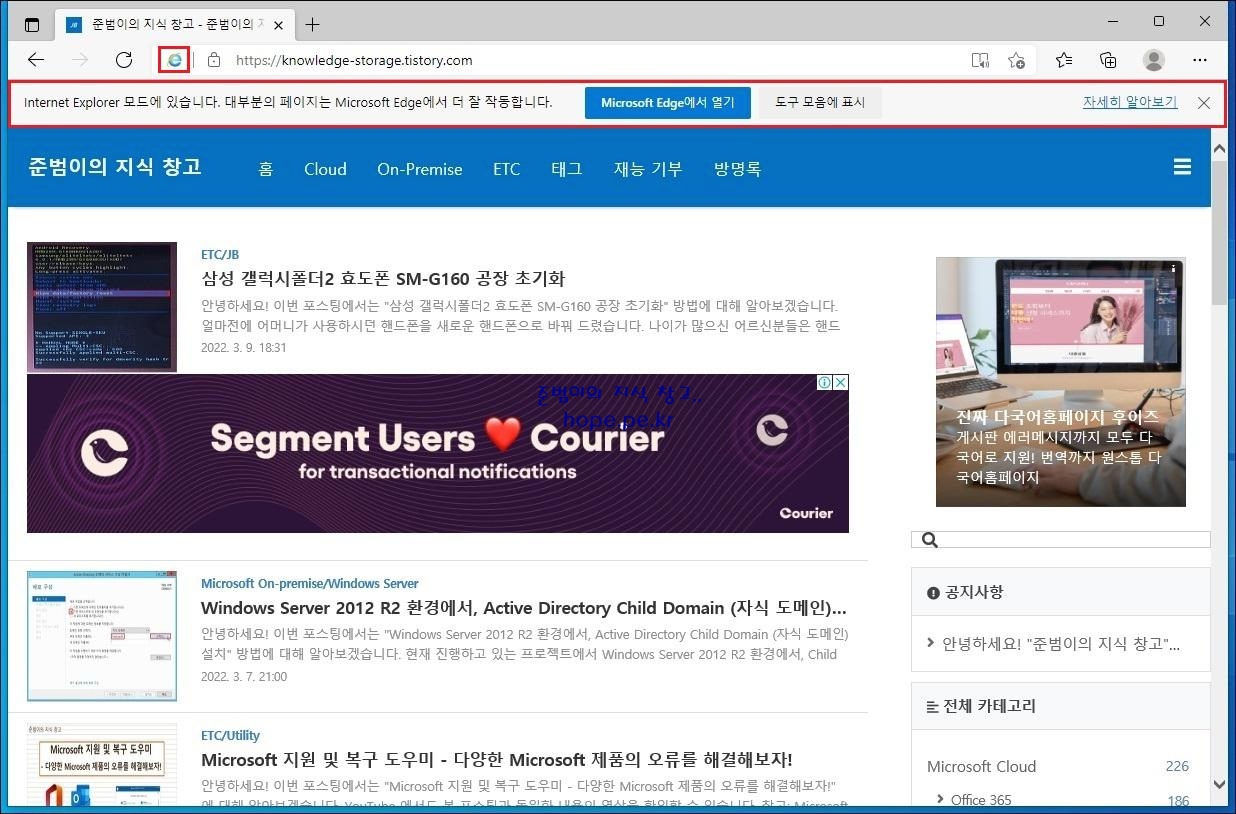Viewport: 1236px width, 814px height.
Task: Add page to favorites star icon
Action: 1016,60
